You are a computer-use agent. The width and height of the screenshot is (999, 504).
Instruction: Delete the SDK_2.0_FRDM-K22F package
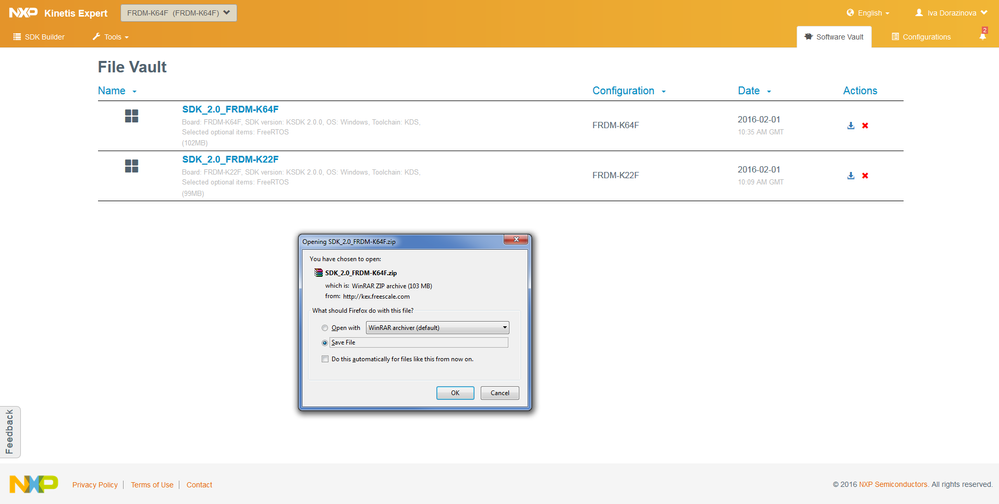pos(865,176)
